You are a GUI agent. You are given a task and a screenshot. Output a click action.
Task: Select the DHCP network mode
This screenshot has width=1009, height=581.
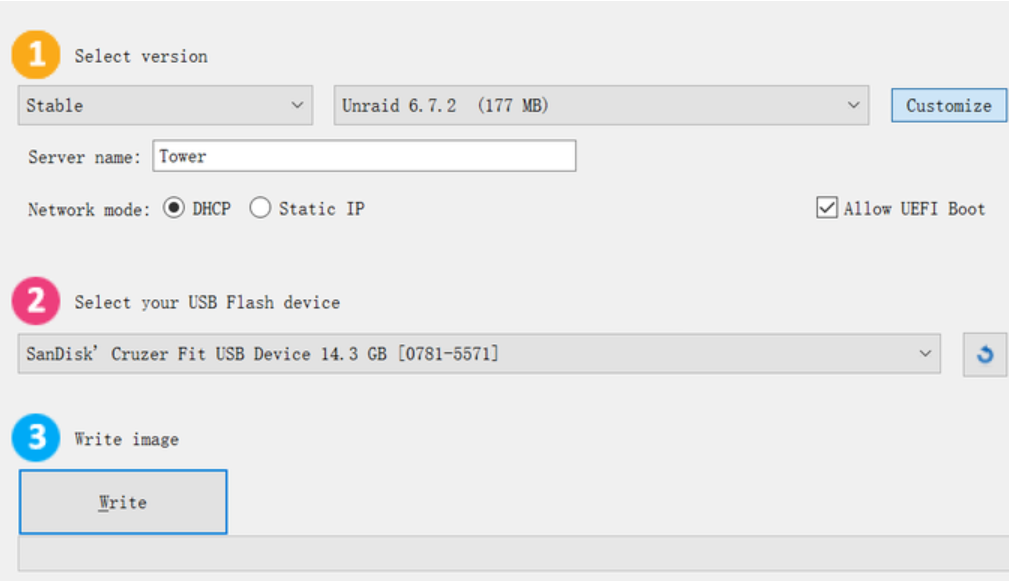174,209
